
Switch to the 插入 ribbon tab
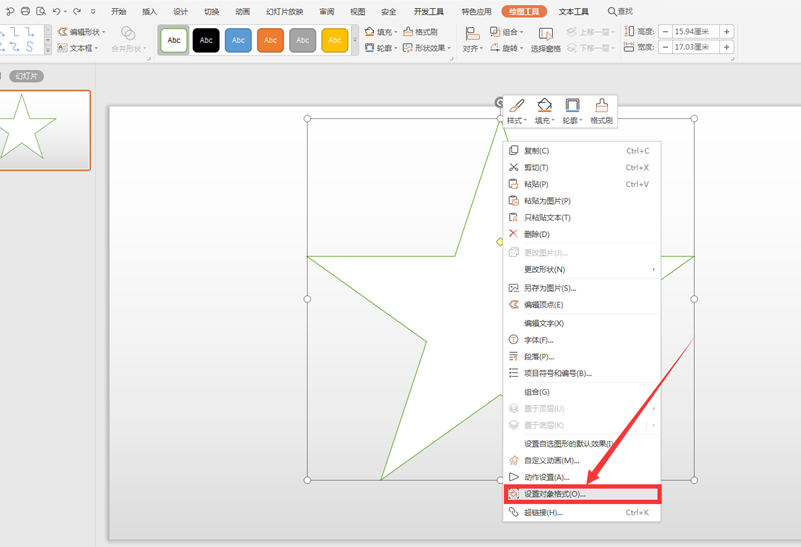pyautogui.click(x=150, y=11)
